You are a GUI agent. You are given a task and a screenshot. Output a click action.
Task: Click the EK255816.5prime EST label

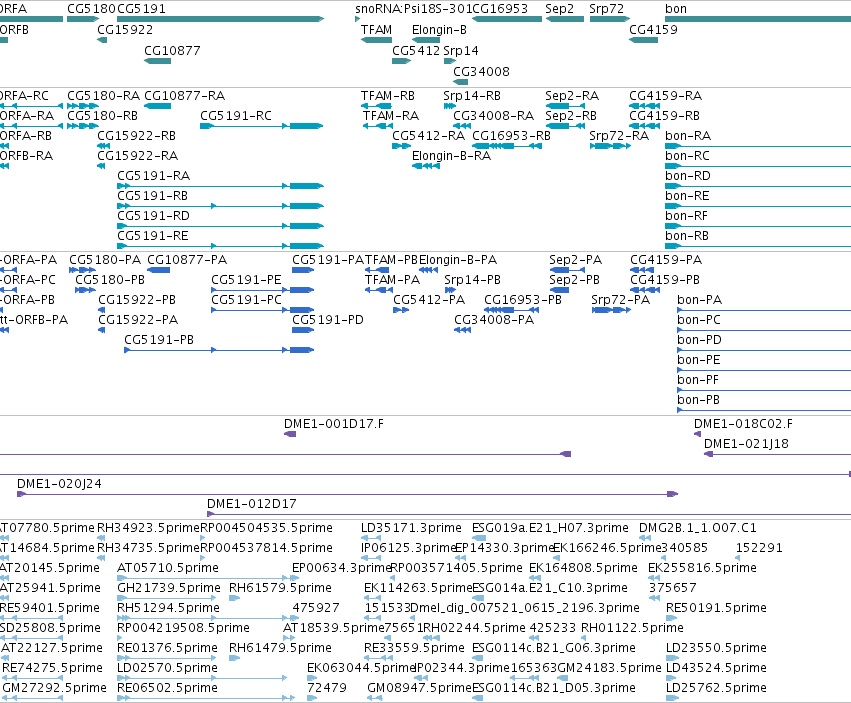coord(702,568)
